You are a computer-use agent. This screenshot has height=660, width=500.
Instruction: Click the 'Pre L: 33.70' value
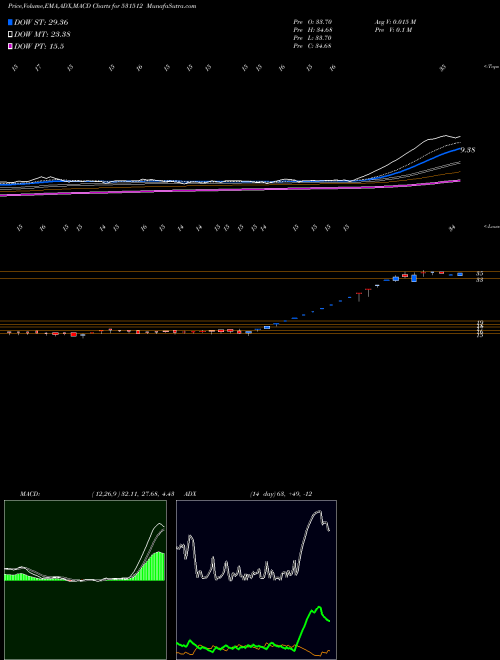[x=313, y=38]
